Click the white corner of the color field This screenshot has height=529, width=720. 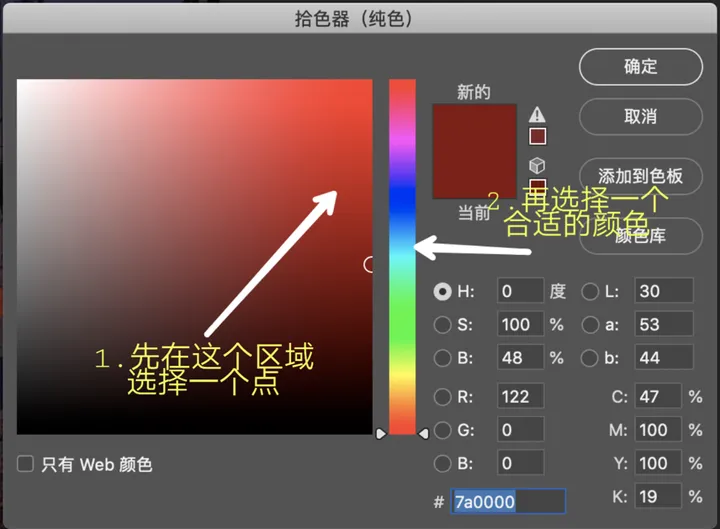[x=21, y=83]
